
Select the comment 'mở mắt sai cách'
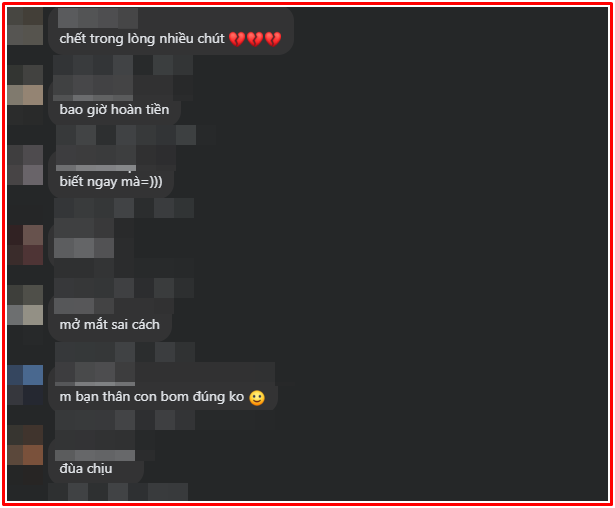(x=109, y=325)
